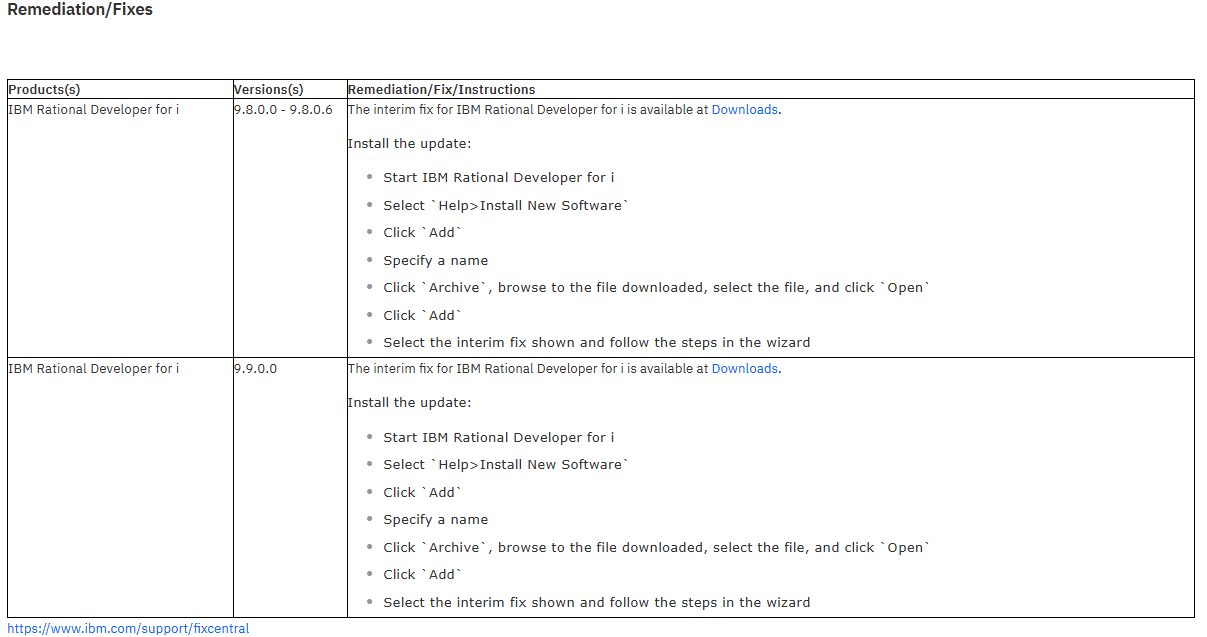Image resolution: width=1207 pixels, height=637 pixels.
Task: Click the product name cell in the 9.8.0.0 - 9.8.0.6 row
Action: pyautogui.click(x=94, y=110)
